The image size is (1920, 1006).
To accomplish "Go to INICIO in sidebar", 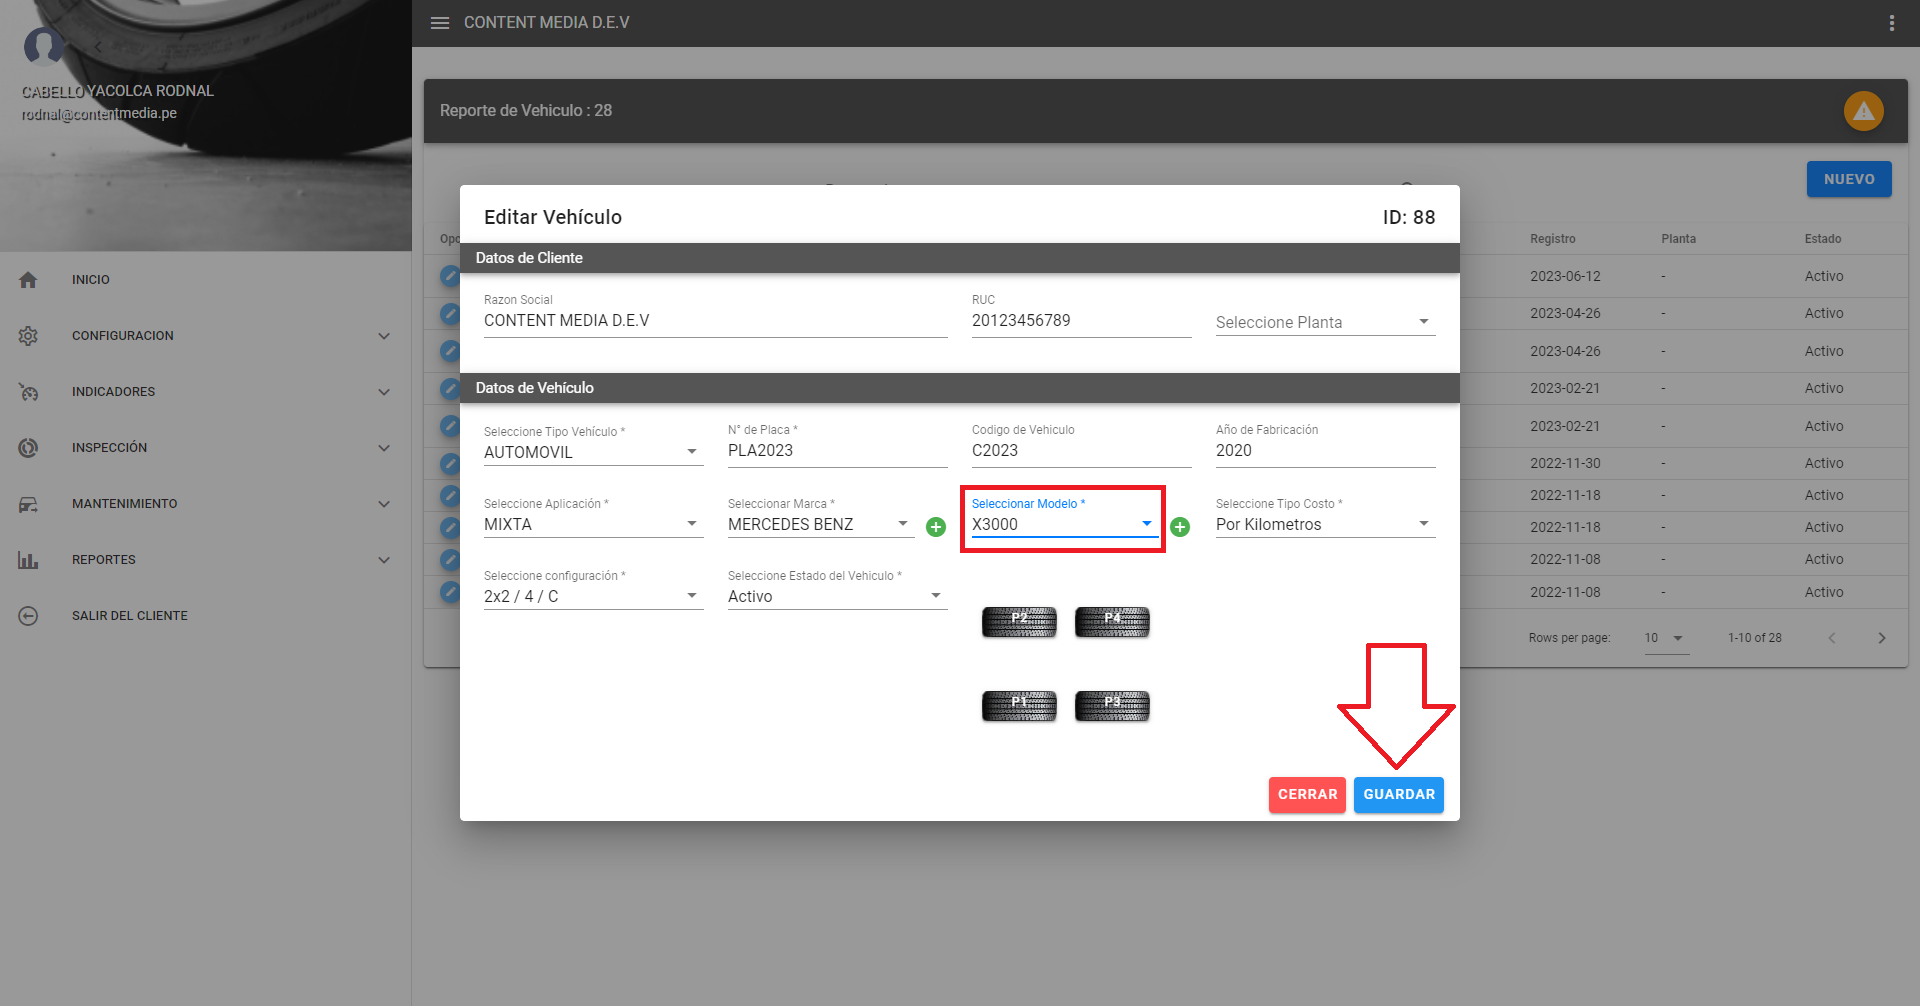I will pos(91,280).
